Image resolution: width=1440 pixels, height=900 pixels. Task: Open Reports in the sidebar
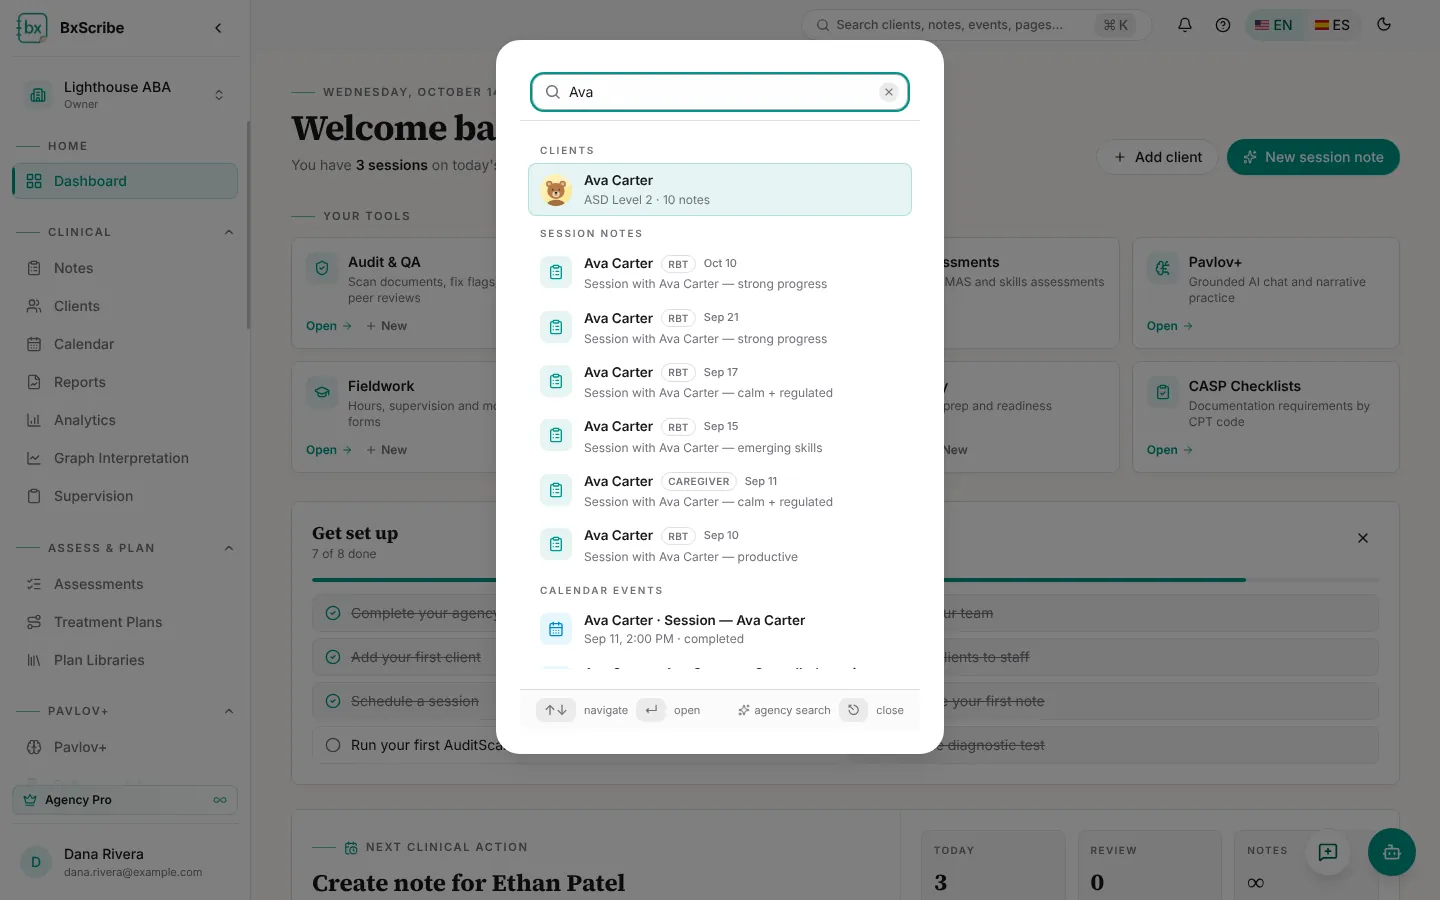125,382
